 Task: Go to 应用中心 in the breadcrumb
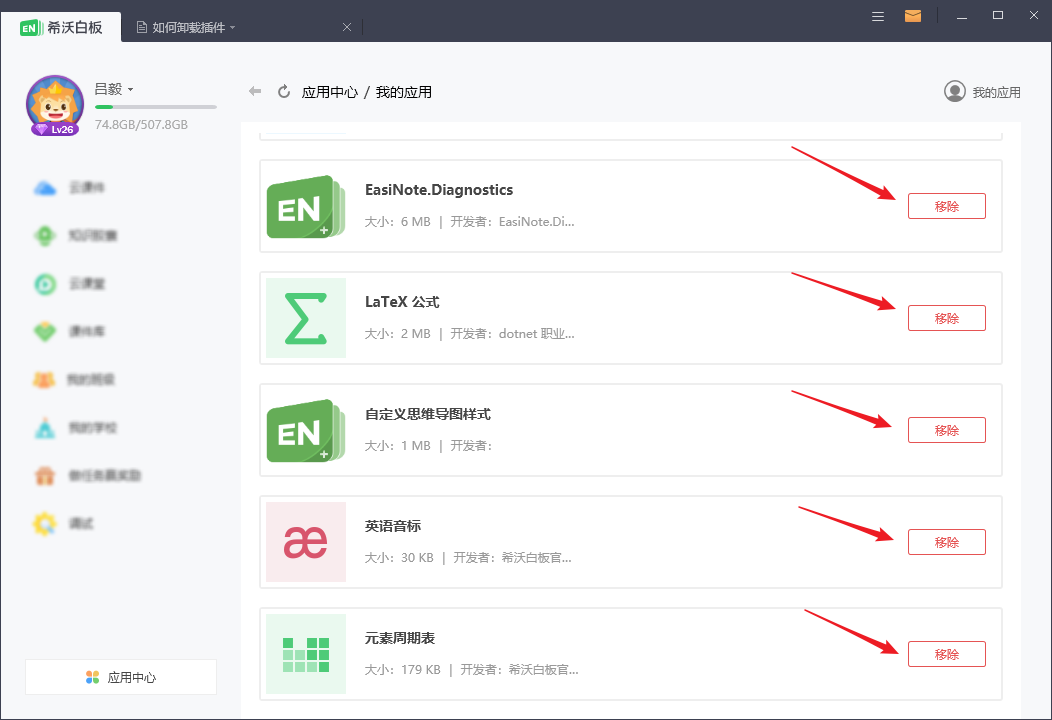(330, 92)
